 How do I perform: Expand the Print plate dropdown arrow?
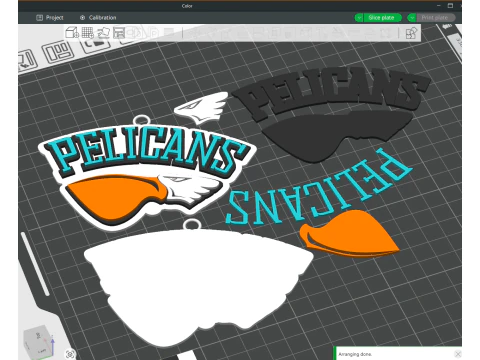click(412, 18)
